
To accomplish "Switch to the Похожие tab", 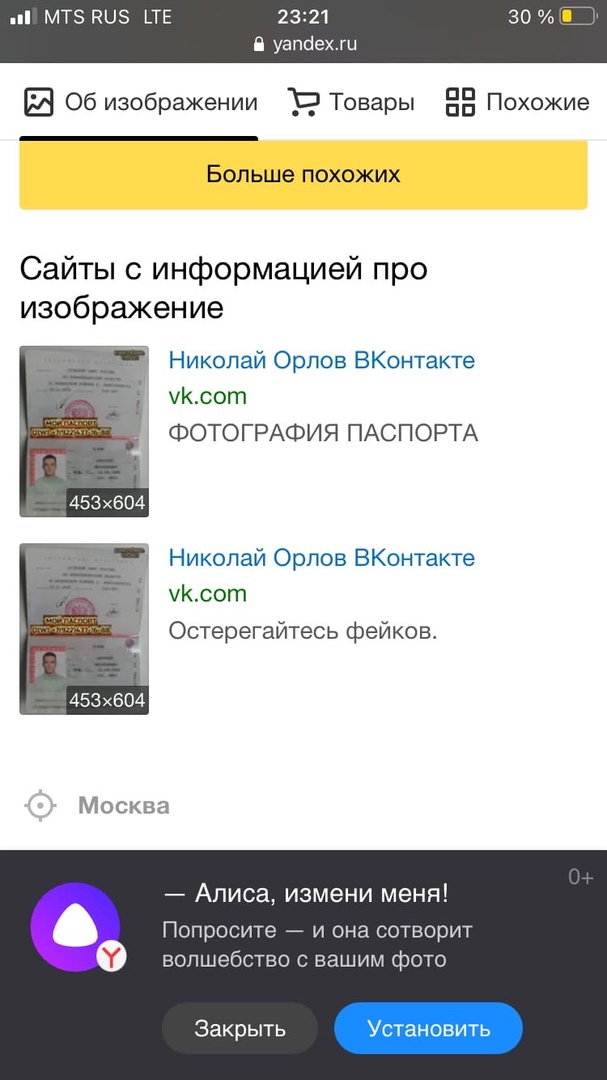I will coord(517,102).
